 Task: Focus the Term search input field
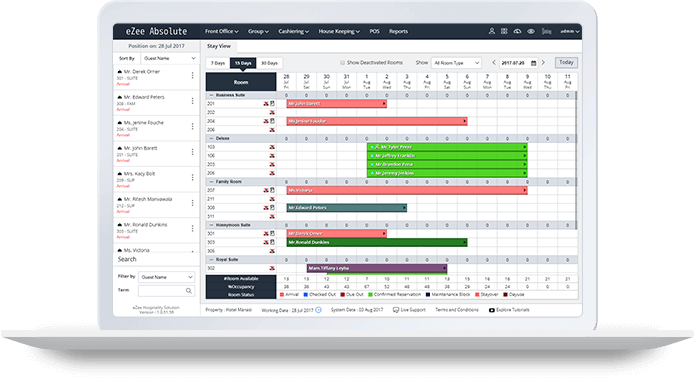(166, 291)
